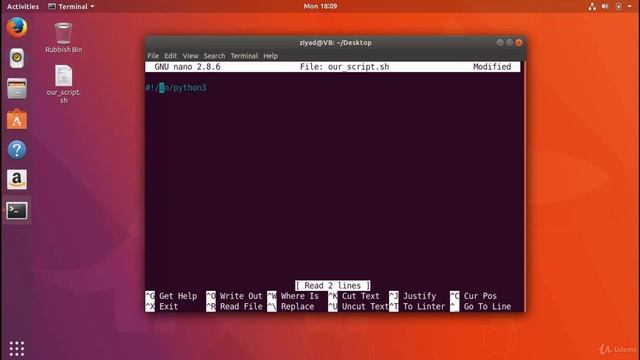The height and width of the screenshot is (360, 640).
Task: Launch Firefox from the dock
Action: coord(17,28)
